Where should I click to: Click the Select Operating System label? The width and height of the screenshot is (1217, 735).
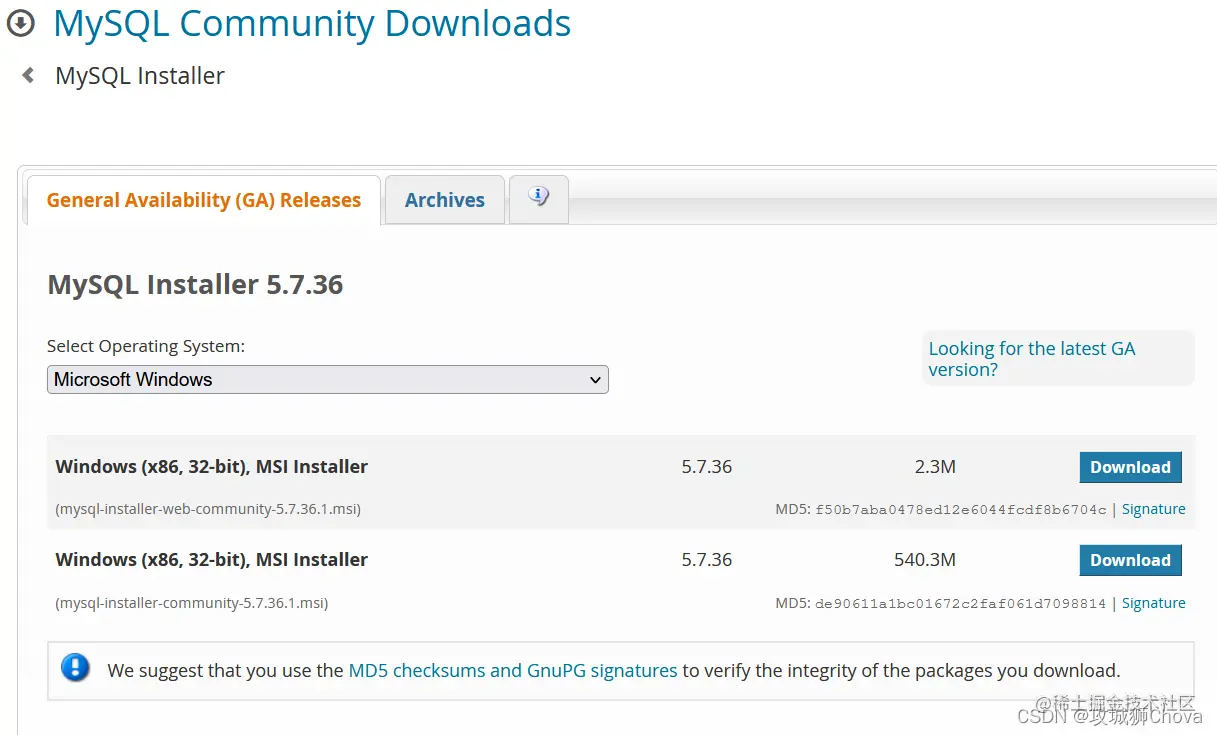click(146, 347)
